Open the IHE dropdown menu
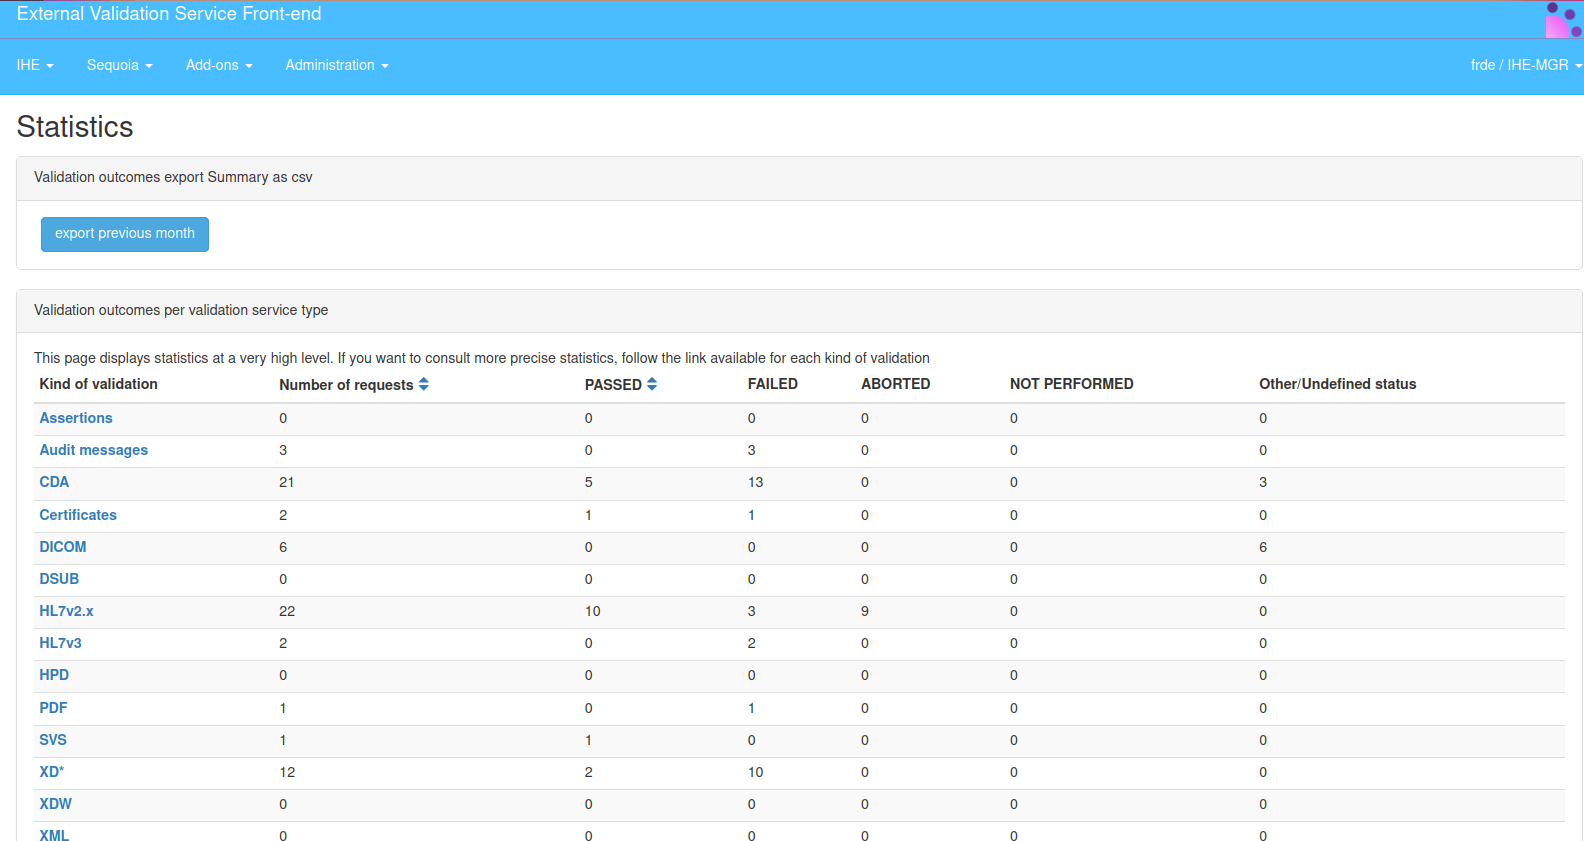Screen dimensions: 1584x841 pos(35,65)
